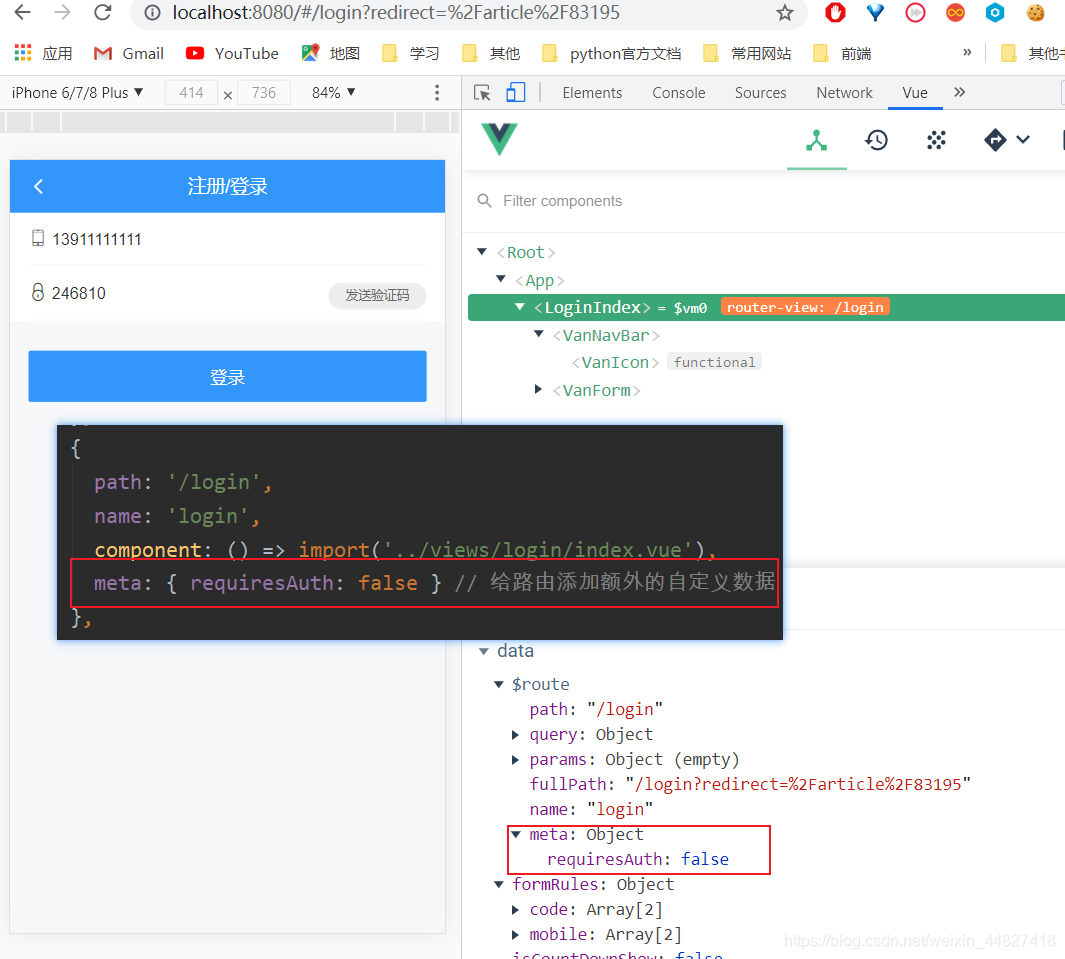
Task: Collapse the VanNavBar component node
Action: 539,334
